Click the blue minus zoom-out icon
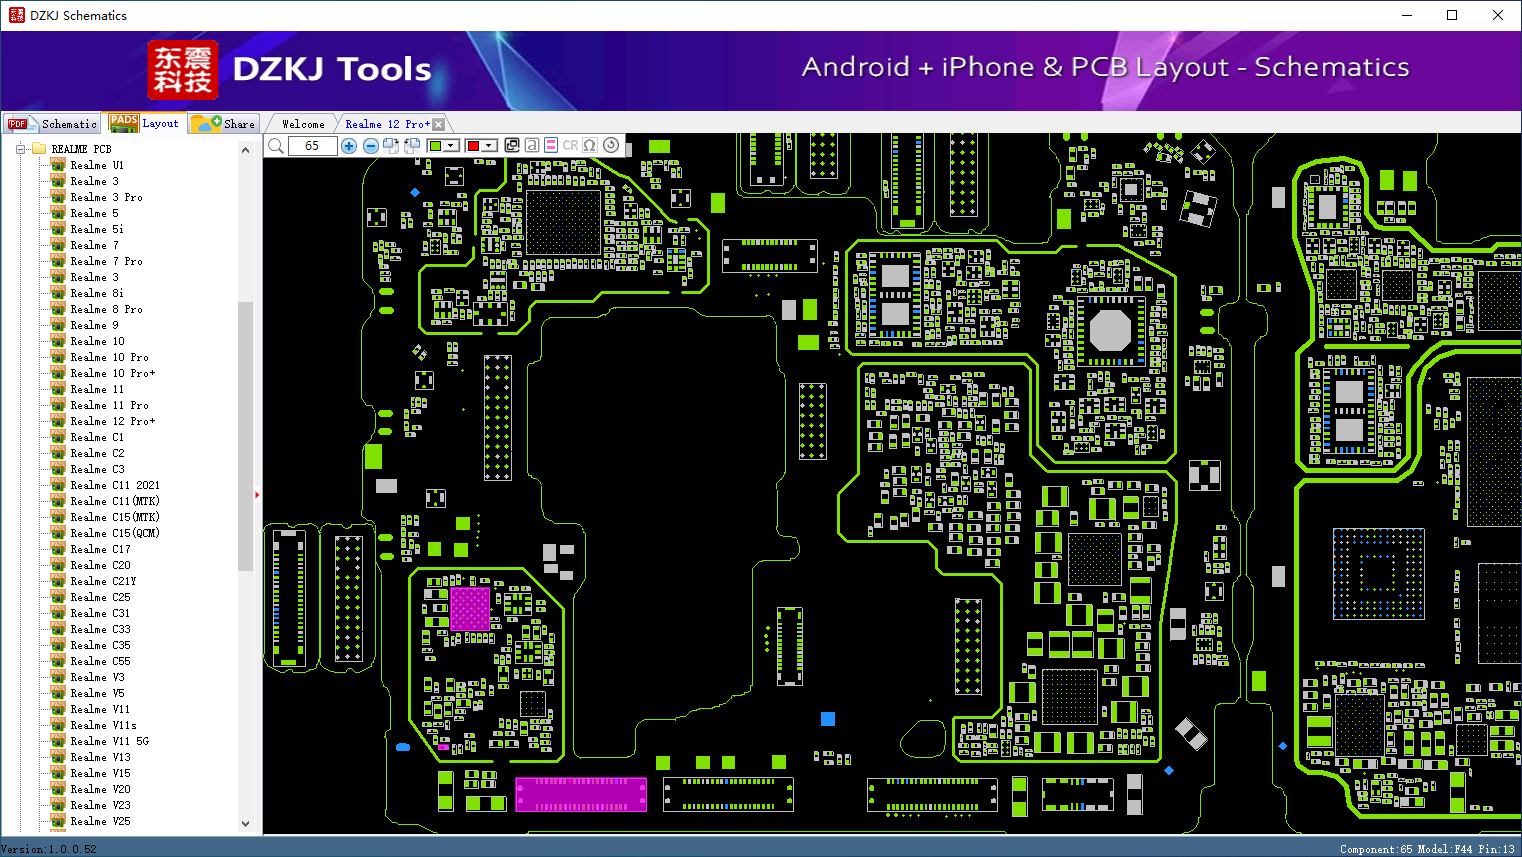The width and height of the screenshot is (1522, 857). [x=370, y=146]
